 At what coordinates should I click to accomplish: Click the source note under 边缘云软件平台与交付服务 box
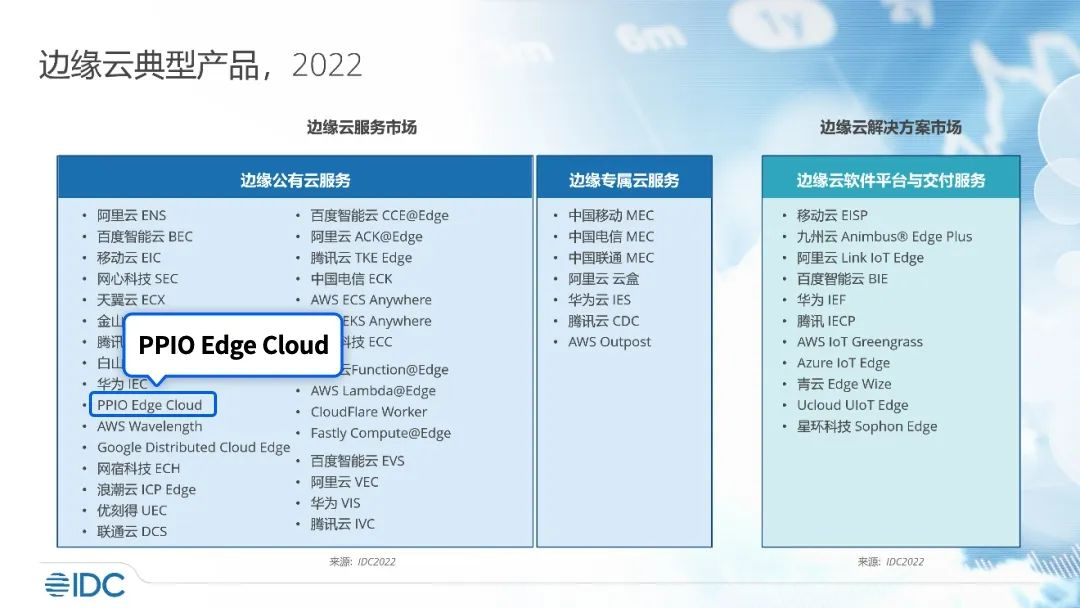point(891,562)
